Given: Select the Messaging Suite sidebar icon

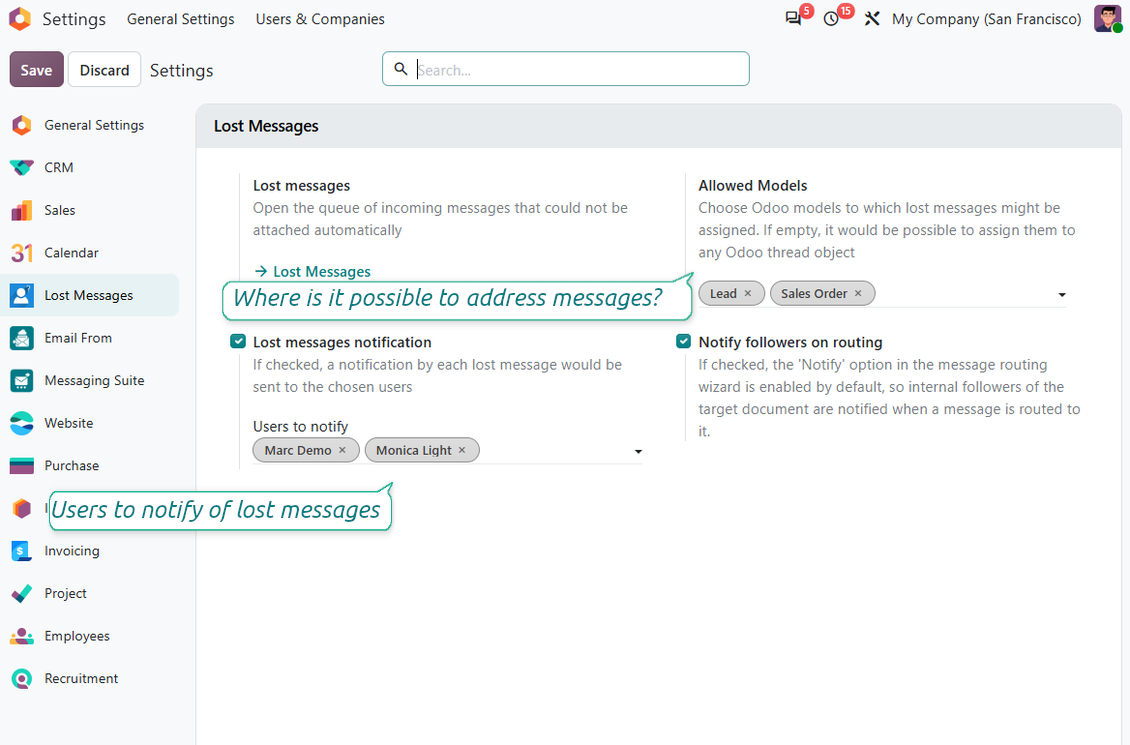Looking at the screenshot, I should [x=22, y=380].
